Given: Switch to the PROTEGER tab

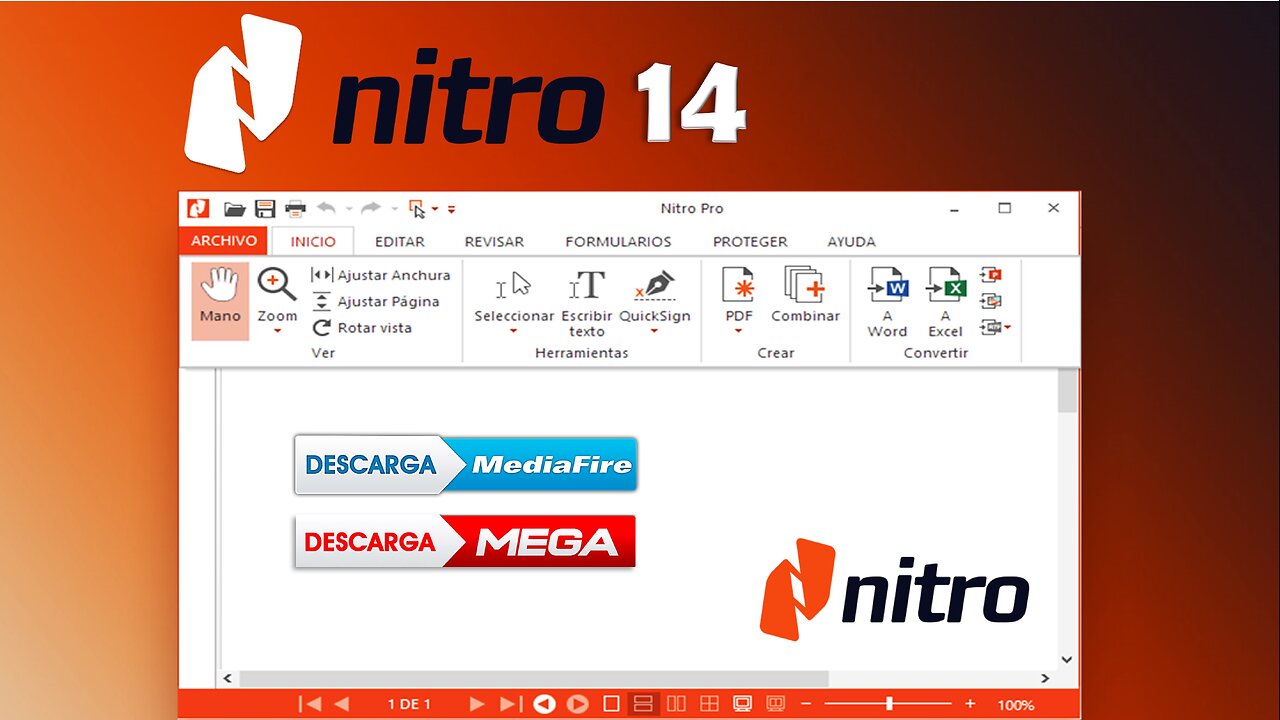Looking at the screenshot, I should (750, 241).
